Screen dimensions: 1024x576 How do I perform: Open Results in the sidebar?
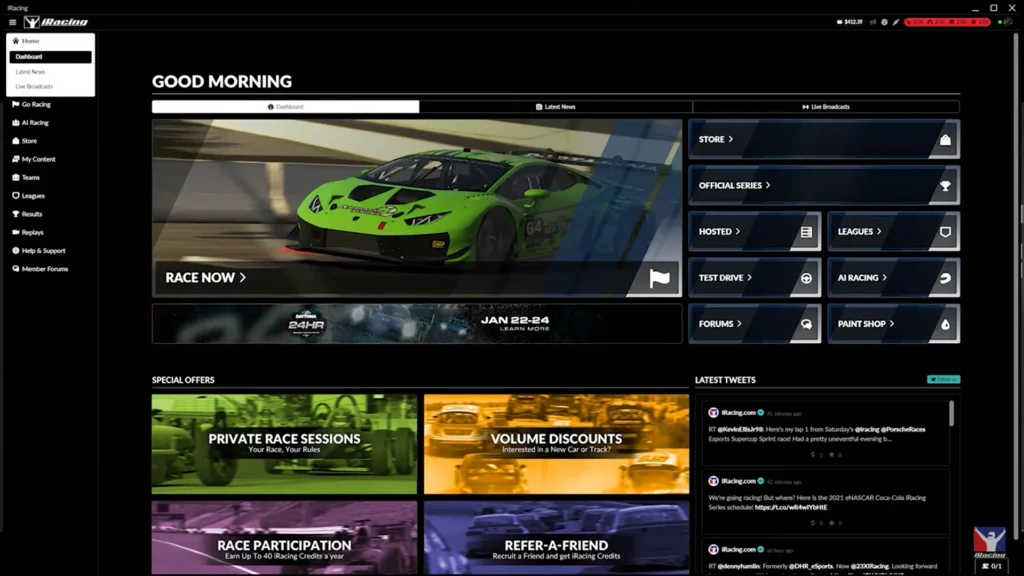point(27,214)
